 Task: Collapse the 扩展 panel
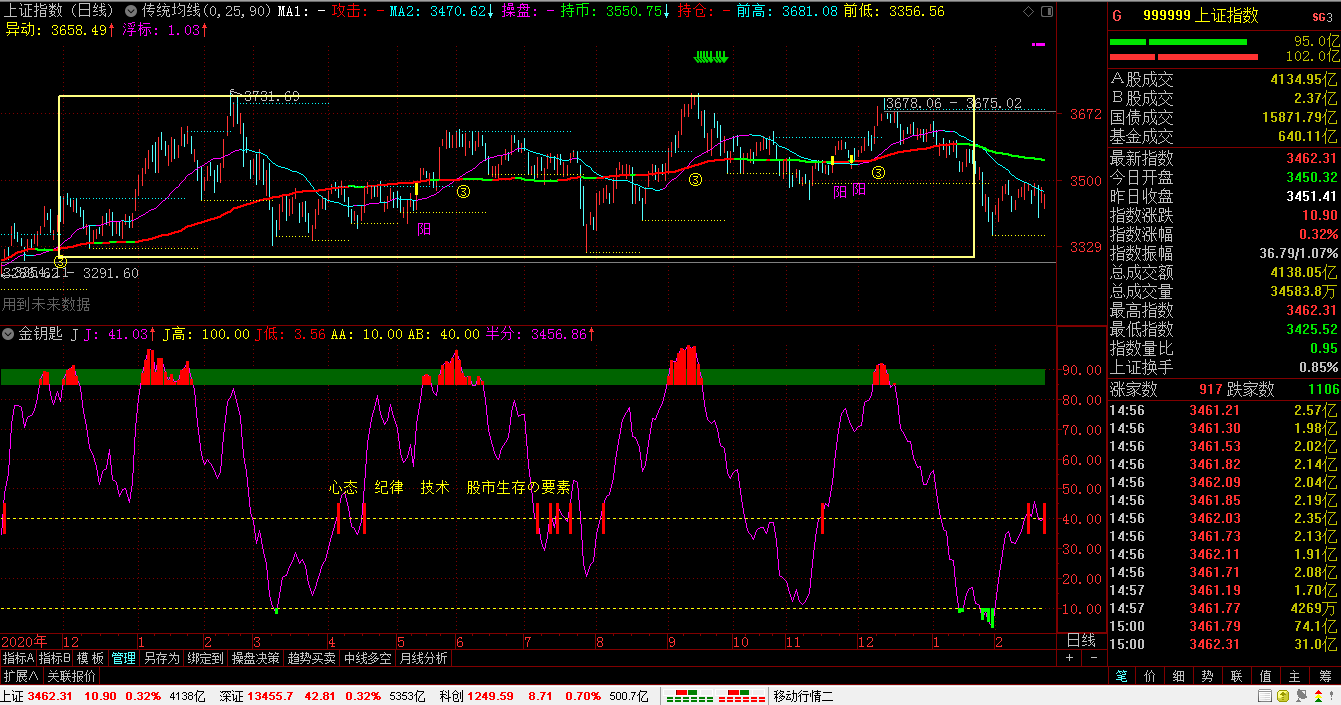(x=21, y=676)
